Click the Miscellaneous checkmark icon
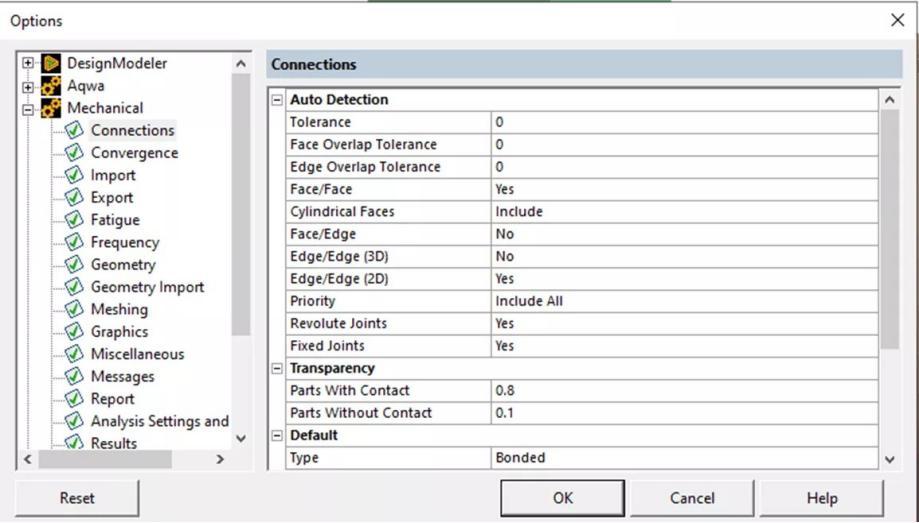Viewport: 919px width, 523px height. pos(74,354)
